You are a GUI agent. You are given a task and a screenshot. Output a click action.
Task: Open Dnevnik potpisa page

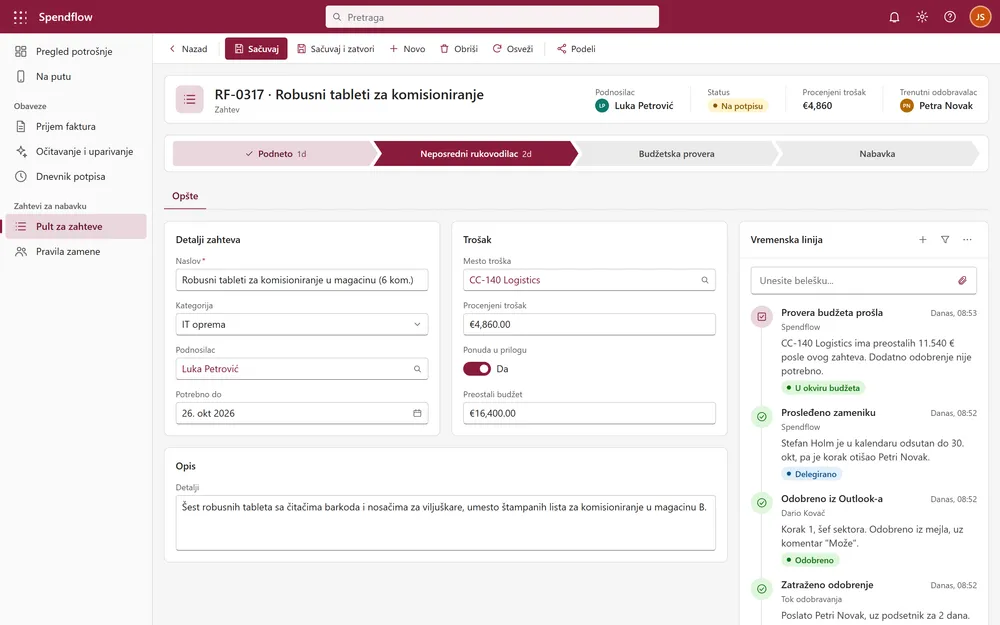coord(76,177)
